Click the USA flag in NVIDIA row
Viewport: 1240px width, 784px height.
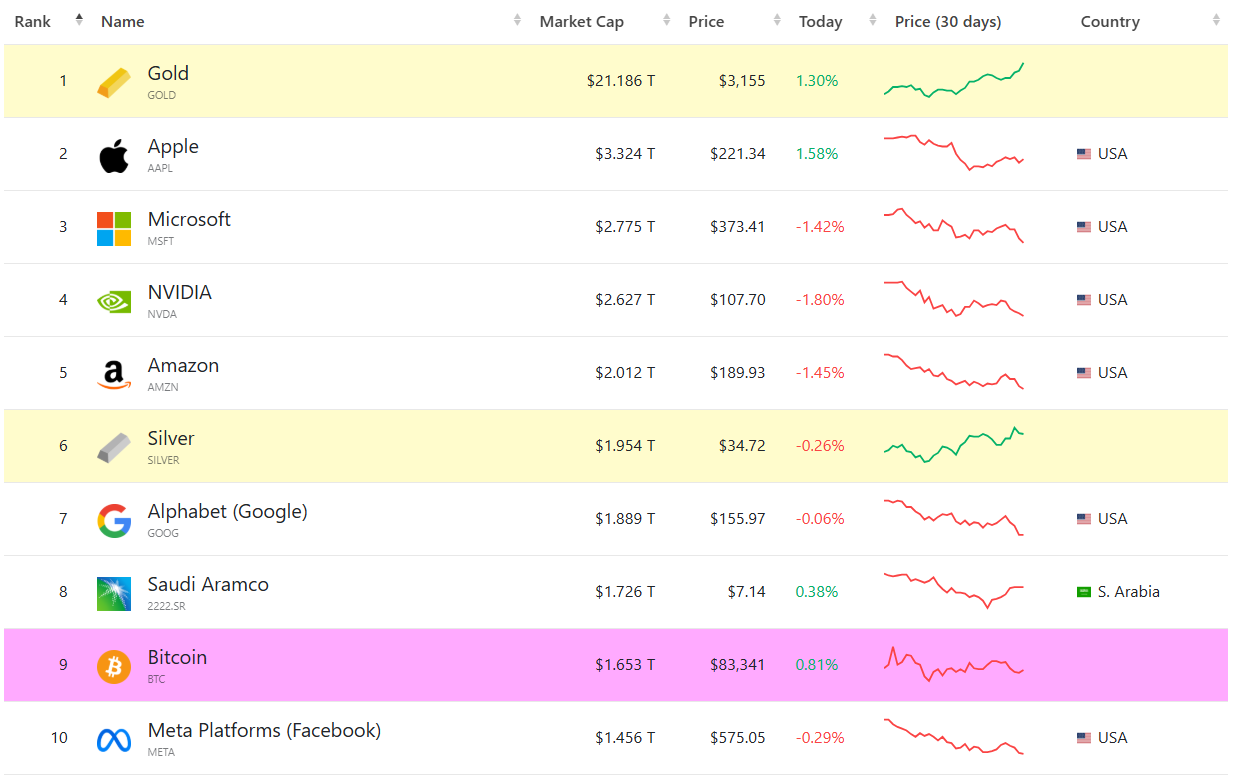(x=1084, y=300)
